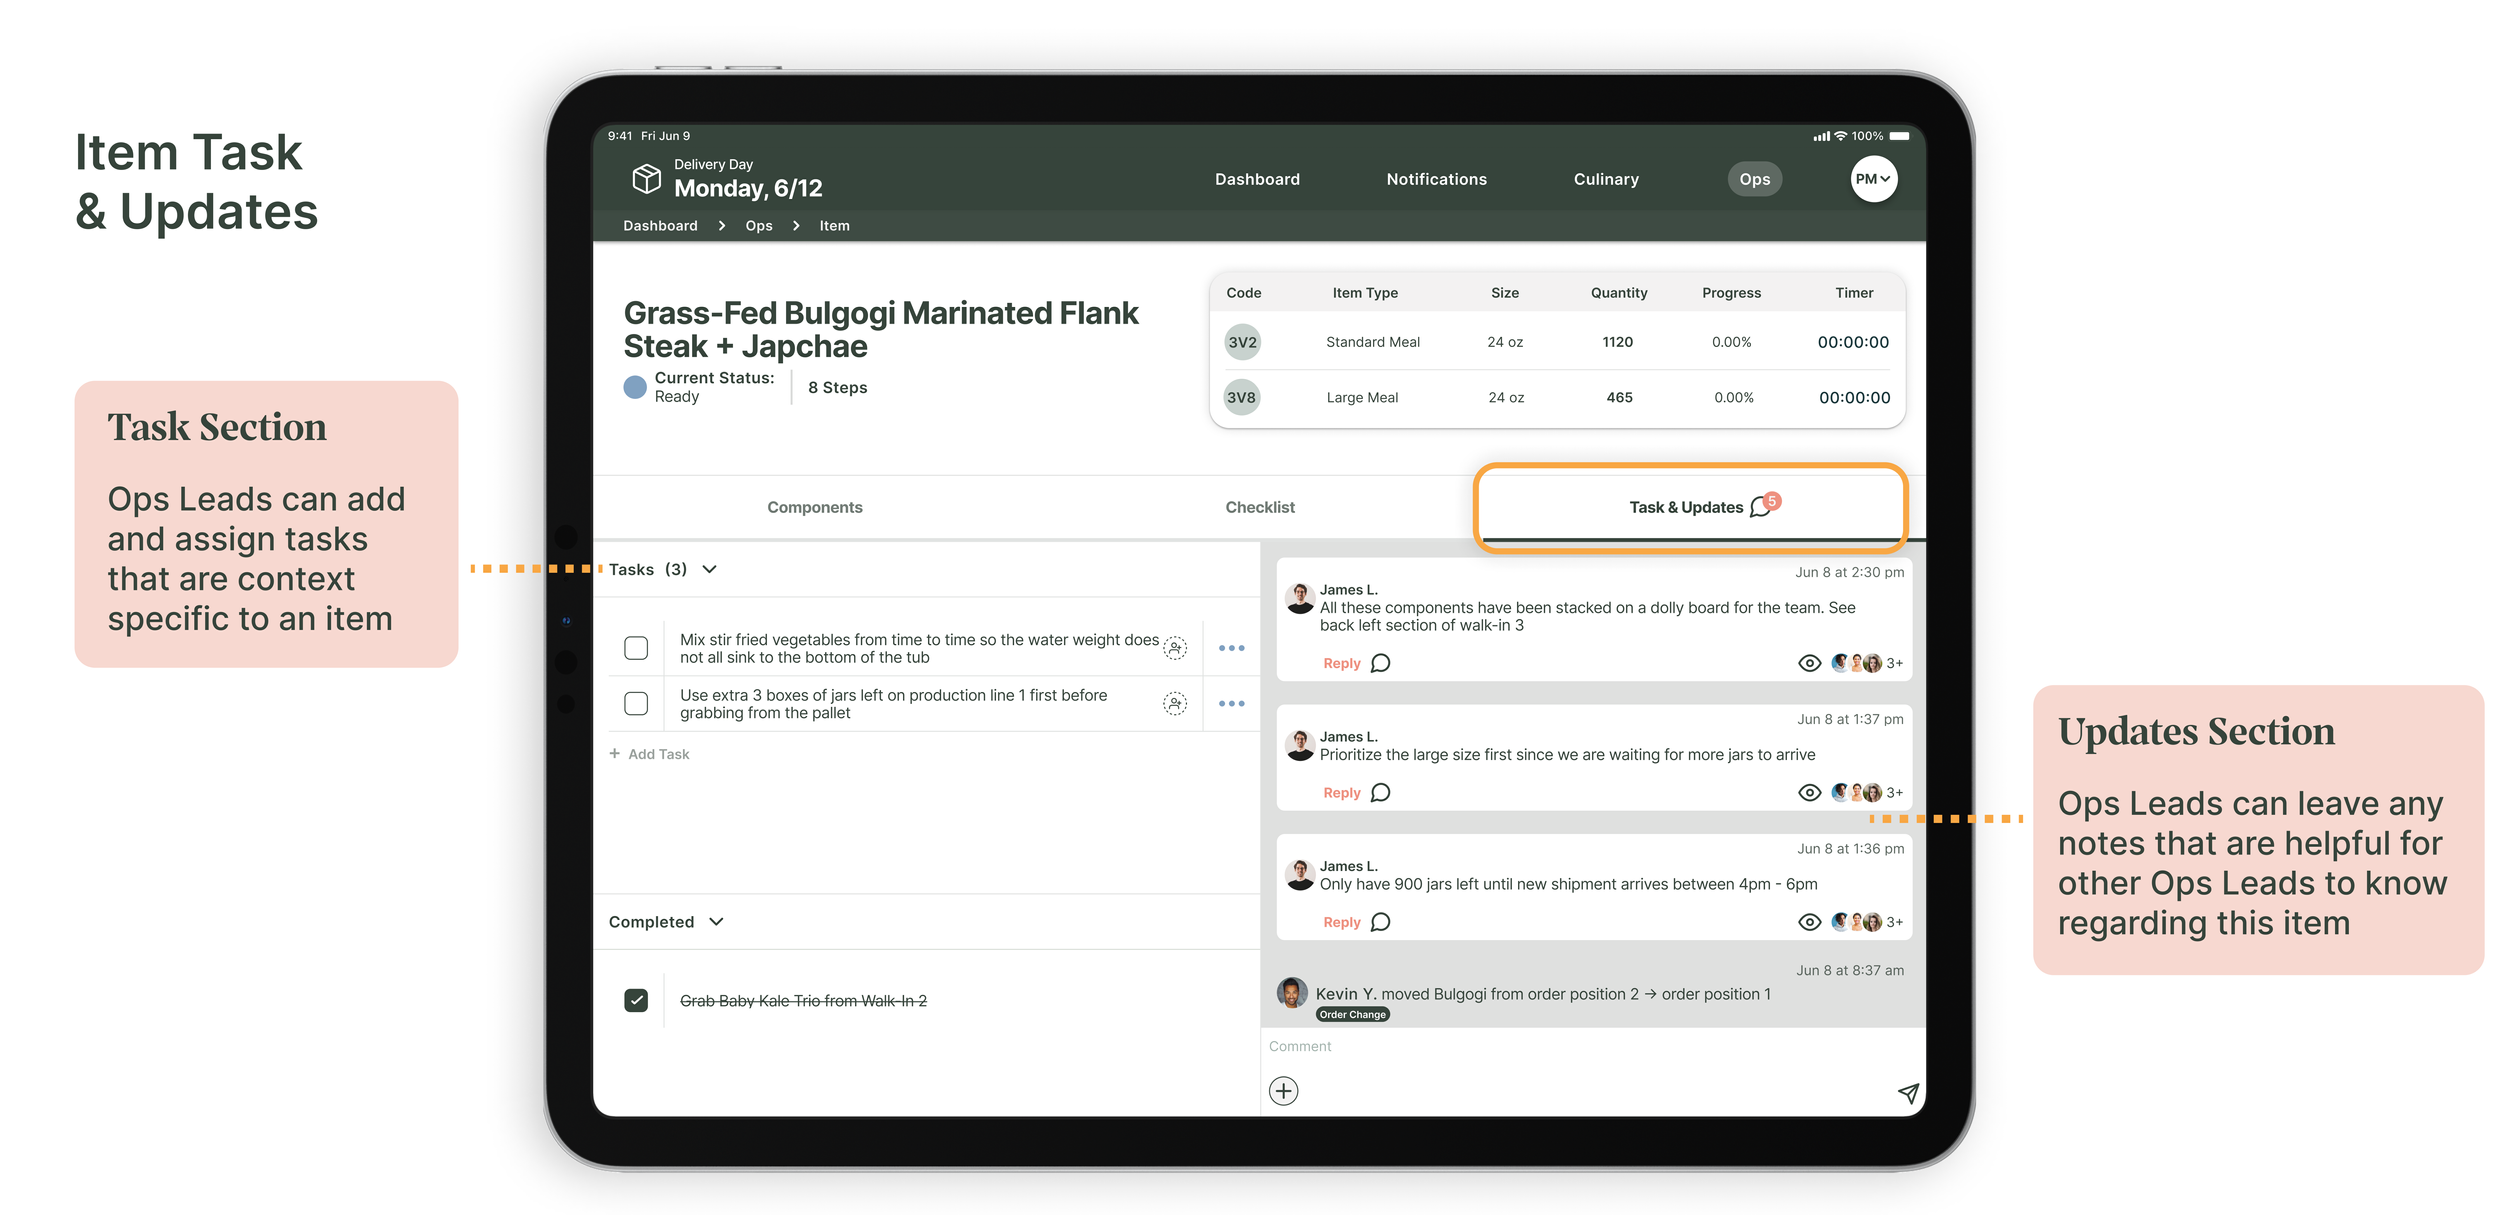Open three-dot menu for stir fried vegetables task
This screenshot has width=2500, height=1215.
tap(1231, 648)
